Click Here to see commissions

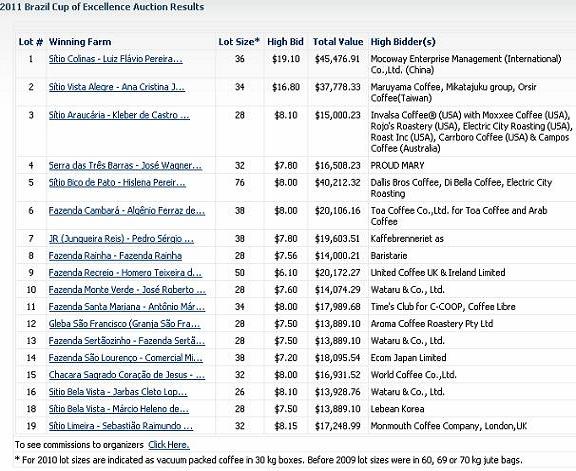(169, 445)
